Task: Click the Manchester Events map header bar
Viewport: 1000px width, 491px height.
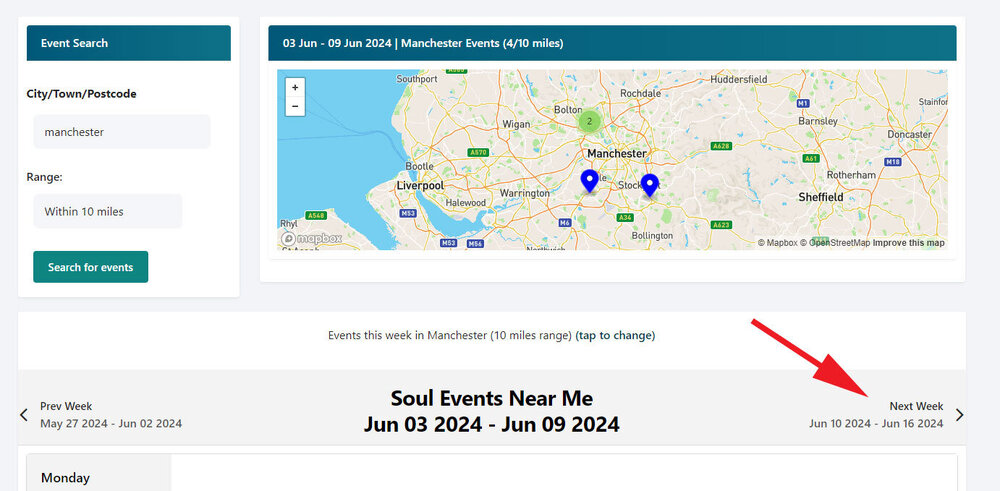Action: point(612,43)
